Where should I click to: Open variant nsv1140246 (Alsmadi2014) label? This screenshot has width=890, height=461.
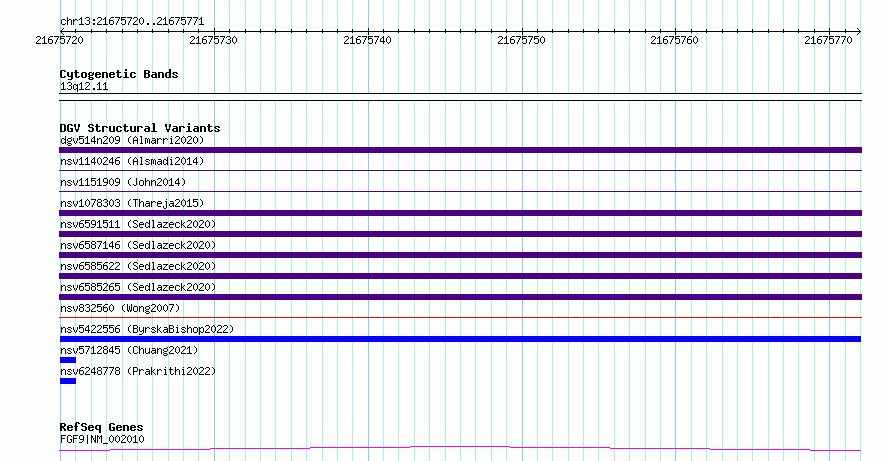click(132, 161)
